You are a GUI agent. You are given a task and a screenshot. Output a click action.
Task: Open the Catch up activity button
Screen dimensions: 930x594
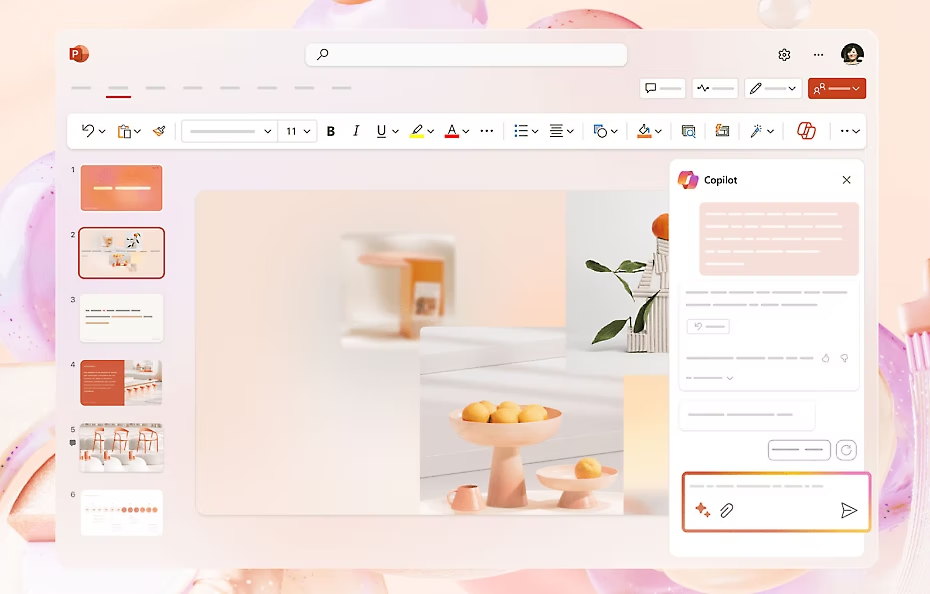pos(715,88)
